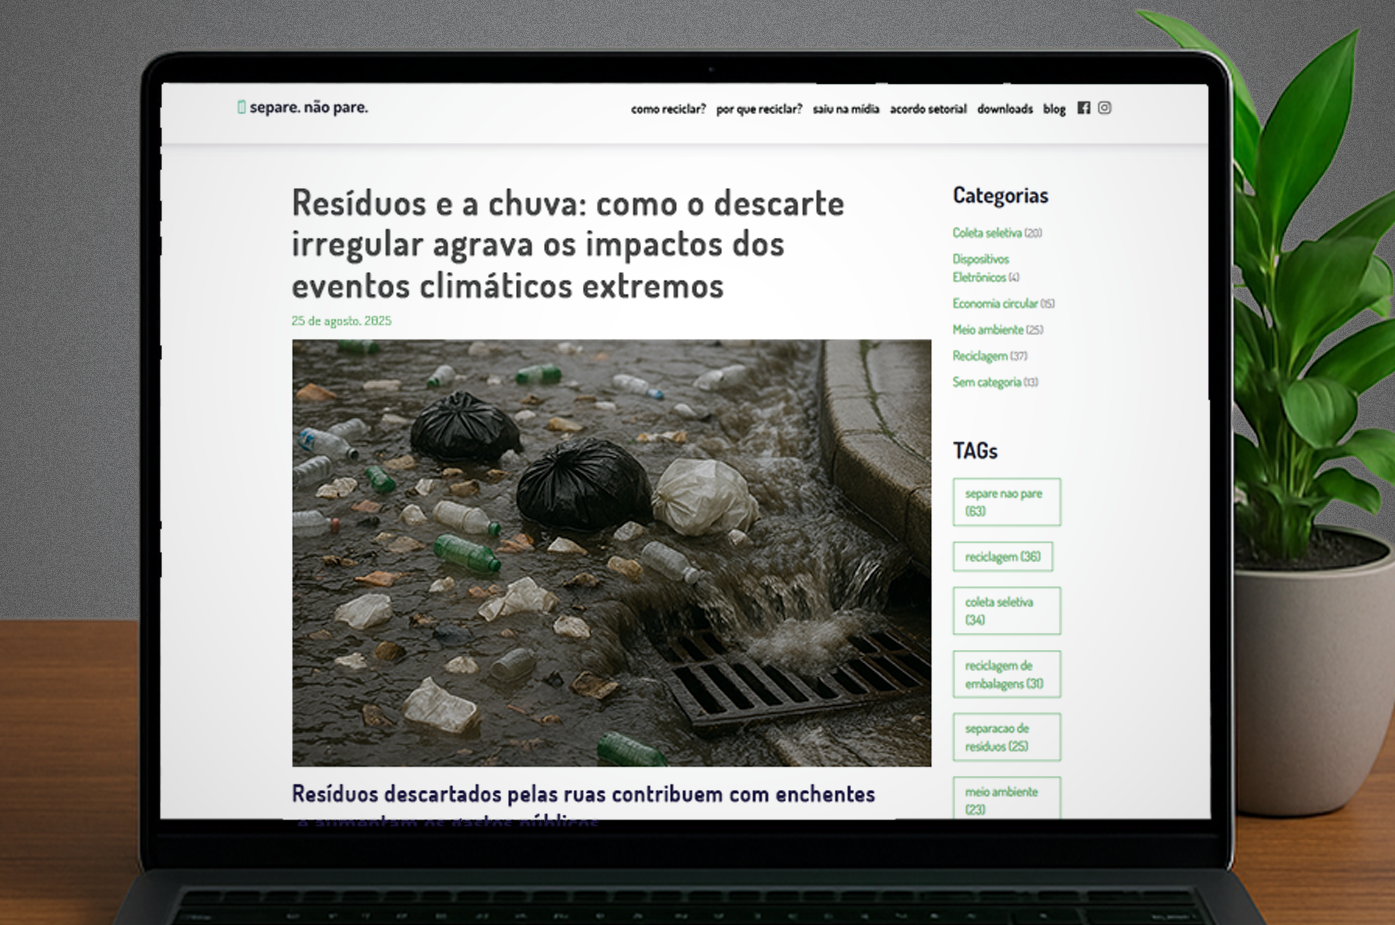1395x925 pixels.
Task: Open the 'Meio ambiente' category
Action: click(x=988, y=330)
